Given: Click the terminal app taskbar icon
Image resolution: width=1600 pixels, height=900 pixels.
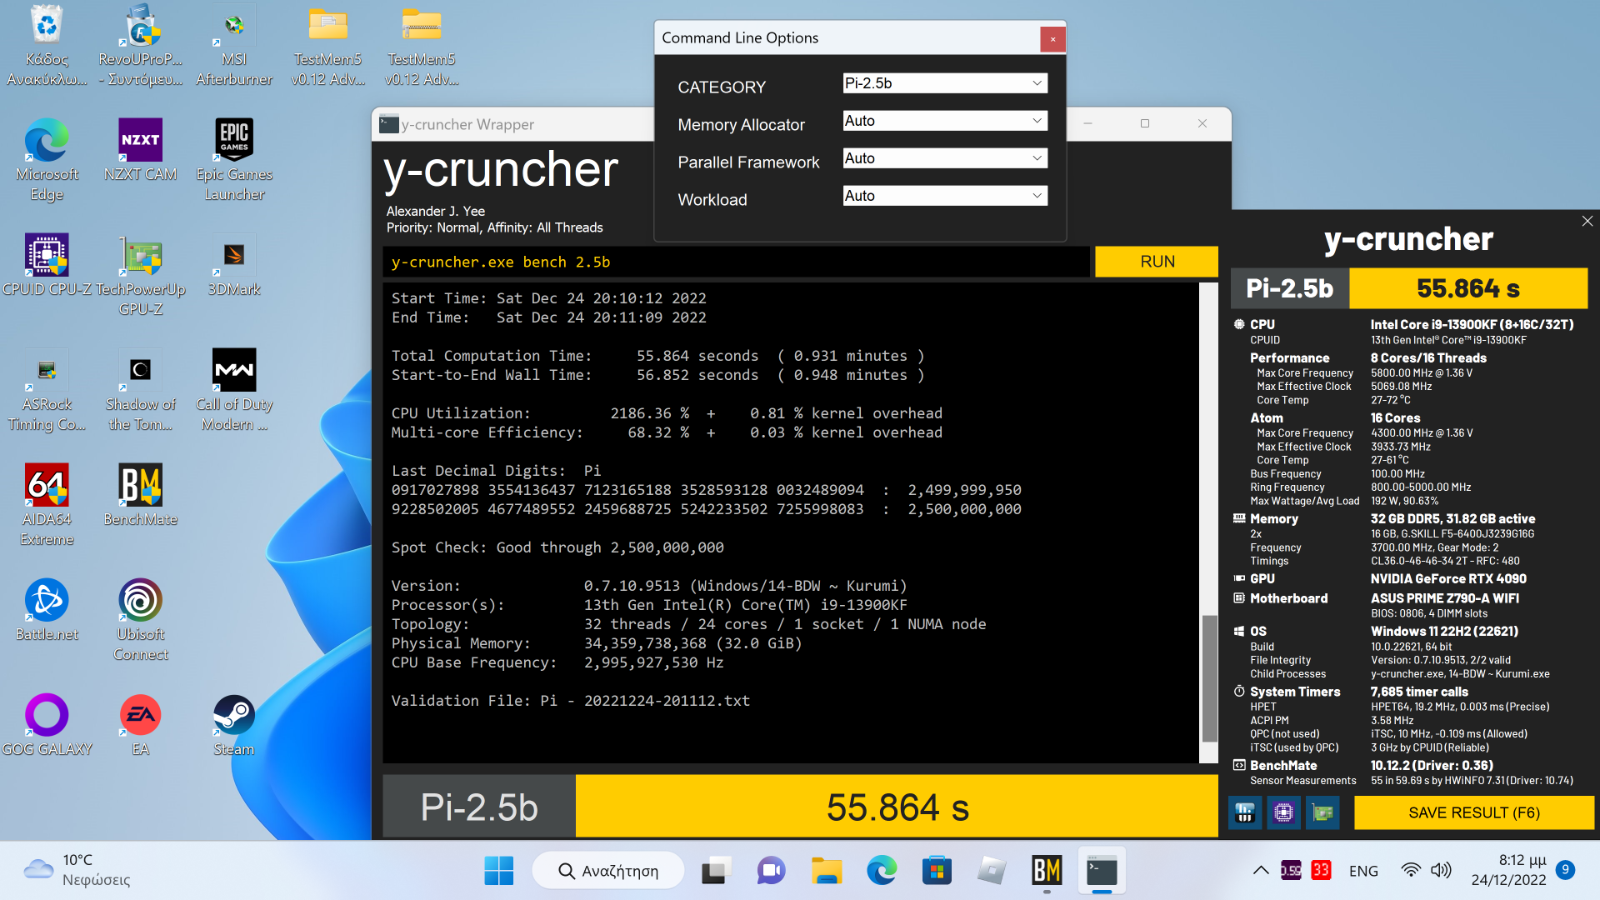Looking at the screenshot, I should [x=1102, y=871].
